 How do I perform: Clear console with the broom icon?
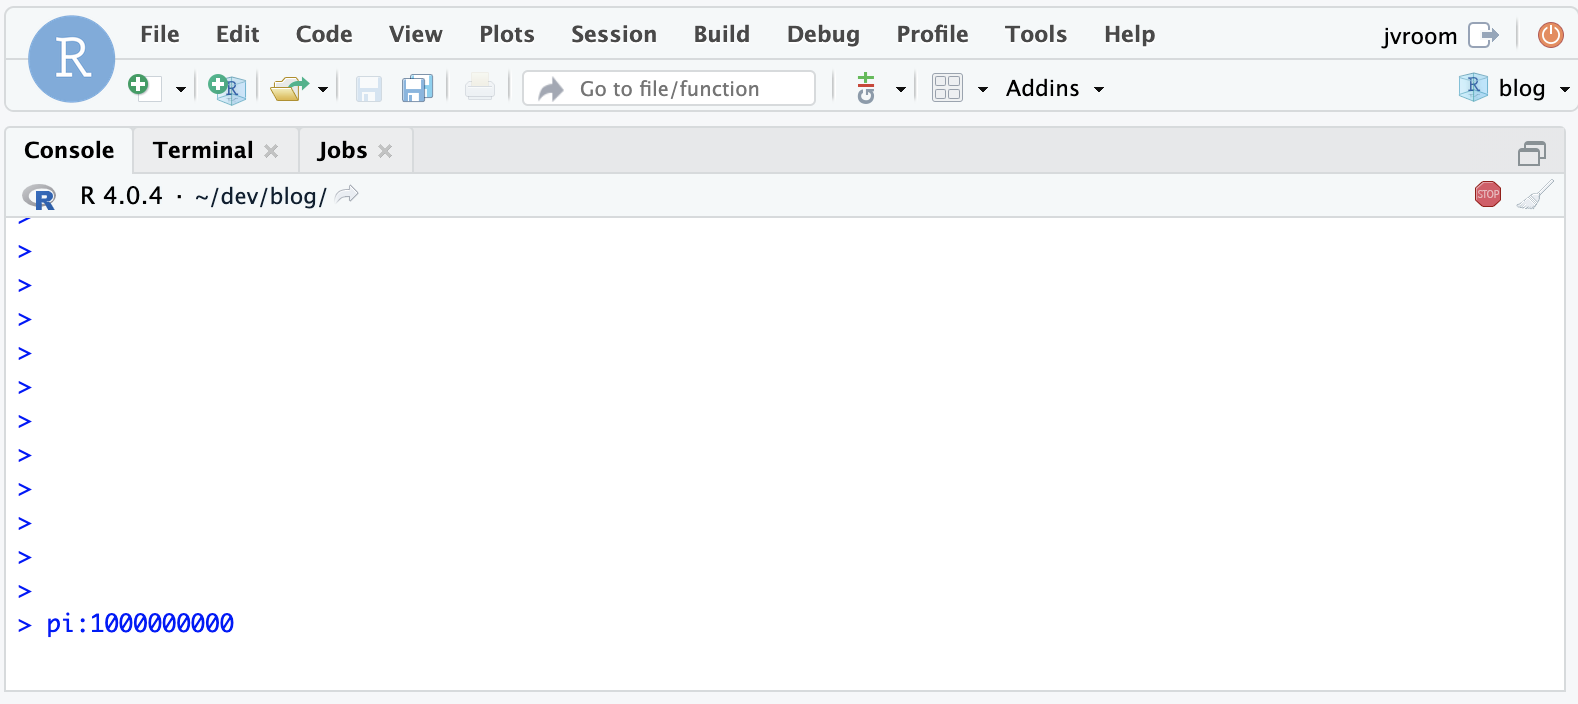pyautogui.click(x=1535, y=194)
